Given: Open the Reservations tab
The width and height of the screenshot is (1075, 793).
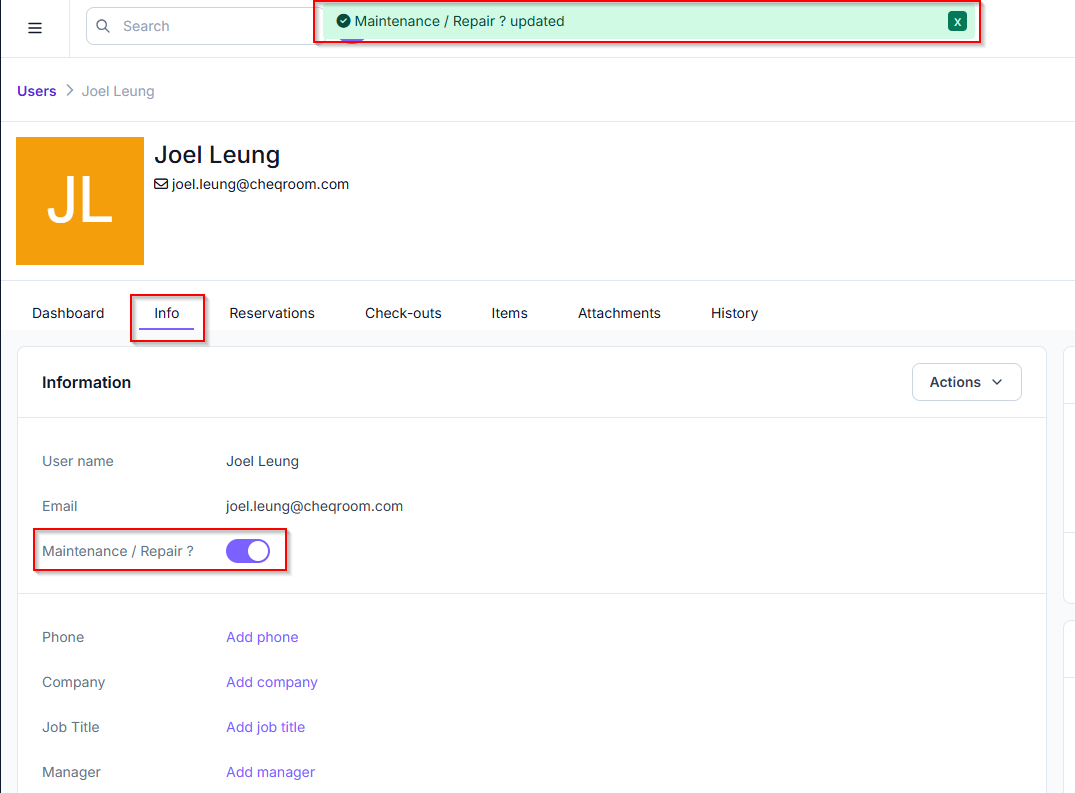Looking at the screenshot, I should click(x=272, y=313).
